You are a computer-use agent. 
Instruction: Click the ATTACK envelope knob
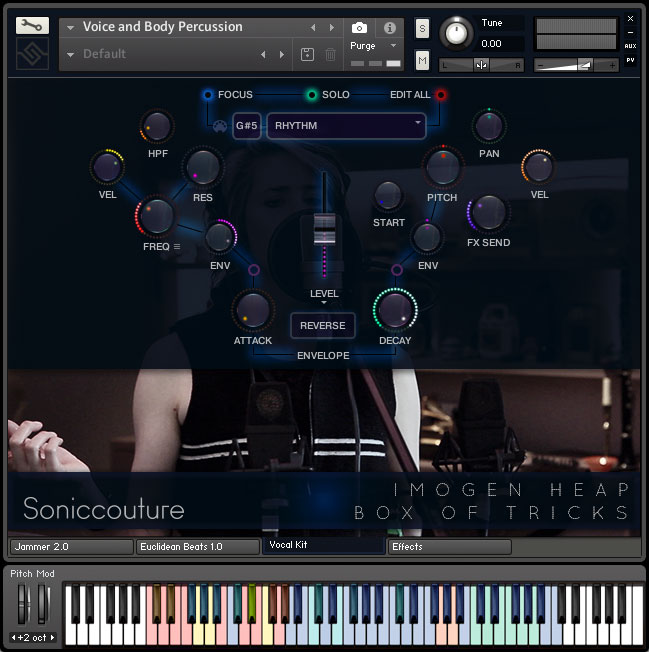coord(253,311)
